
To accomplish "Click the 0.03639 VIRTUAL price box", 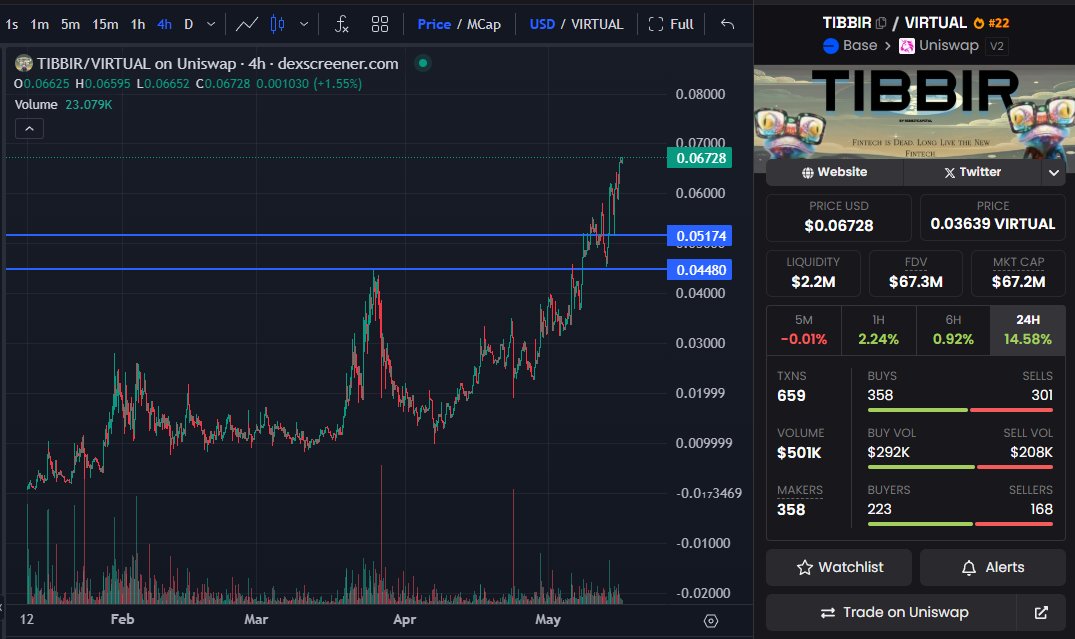I will click(x=993, y=217).
